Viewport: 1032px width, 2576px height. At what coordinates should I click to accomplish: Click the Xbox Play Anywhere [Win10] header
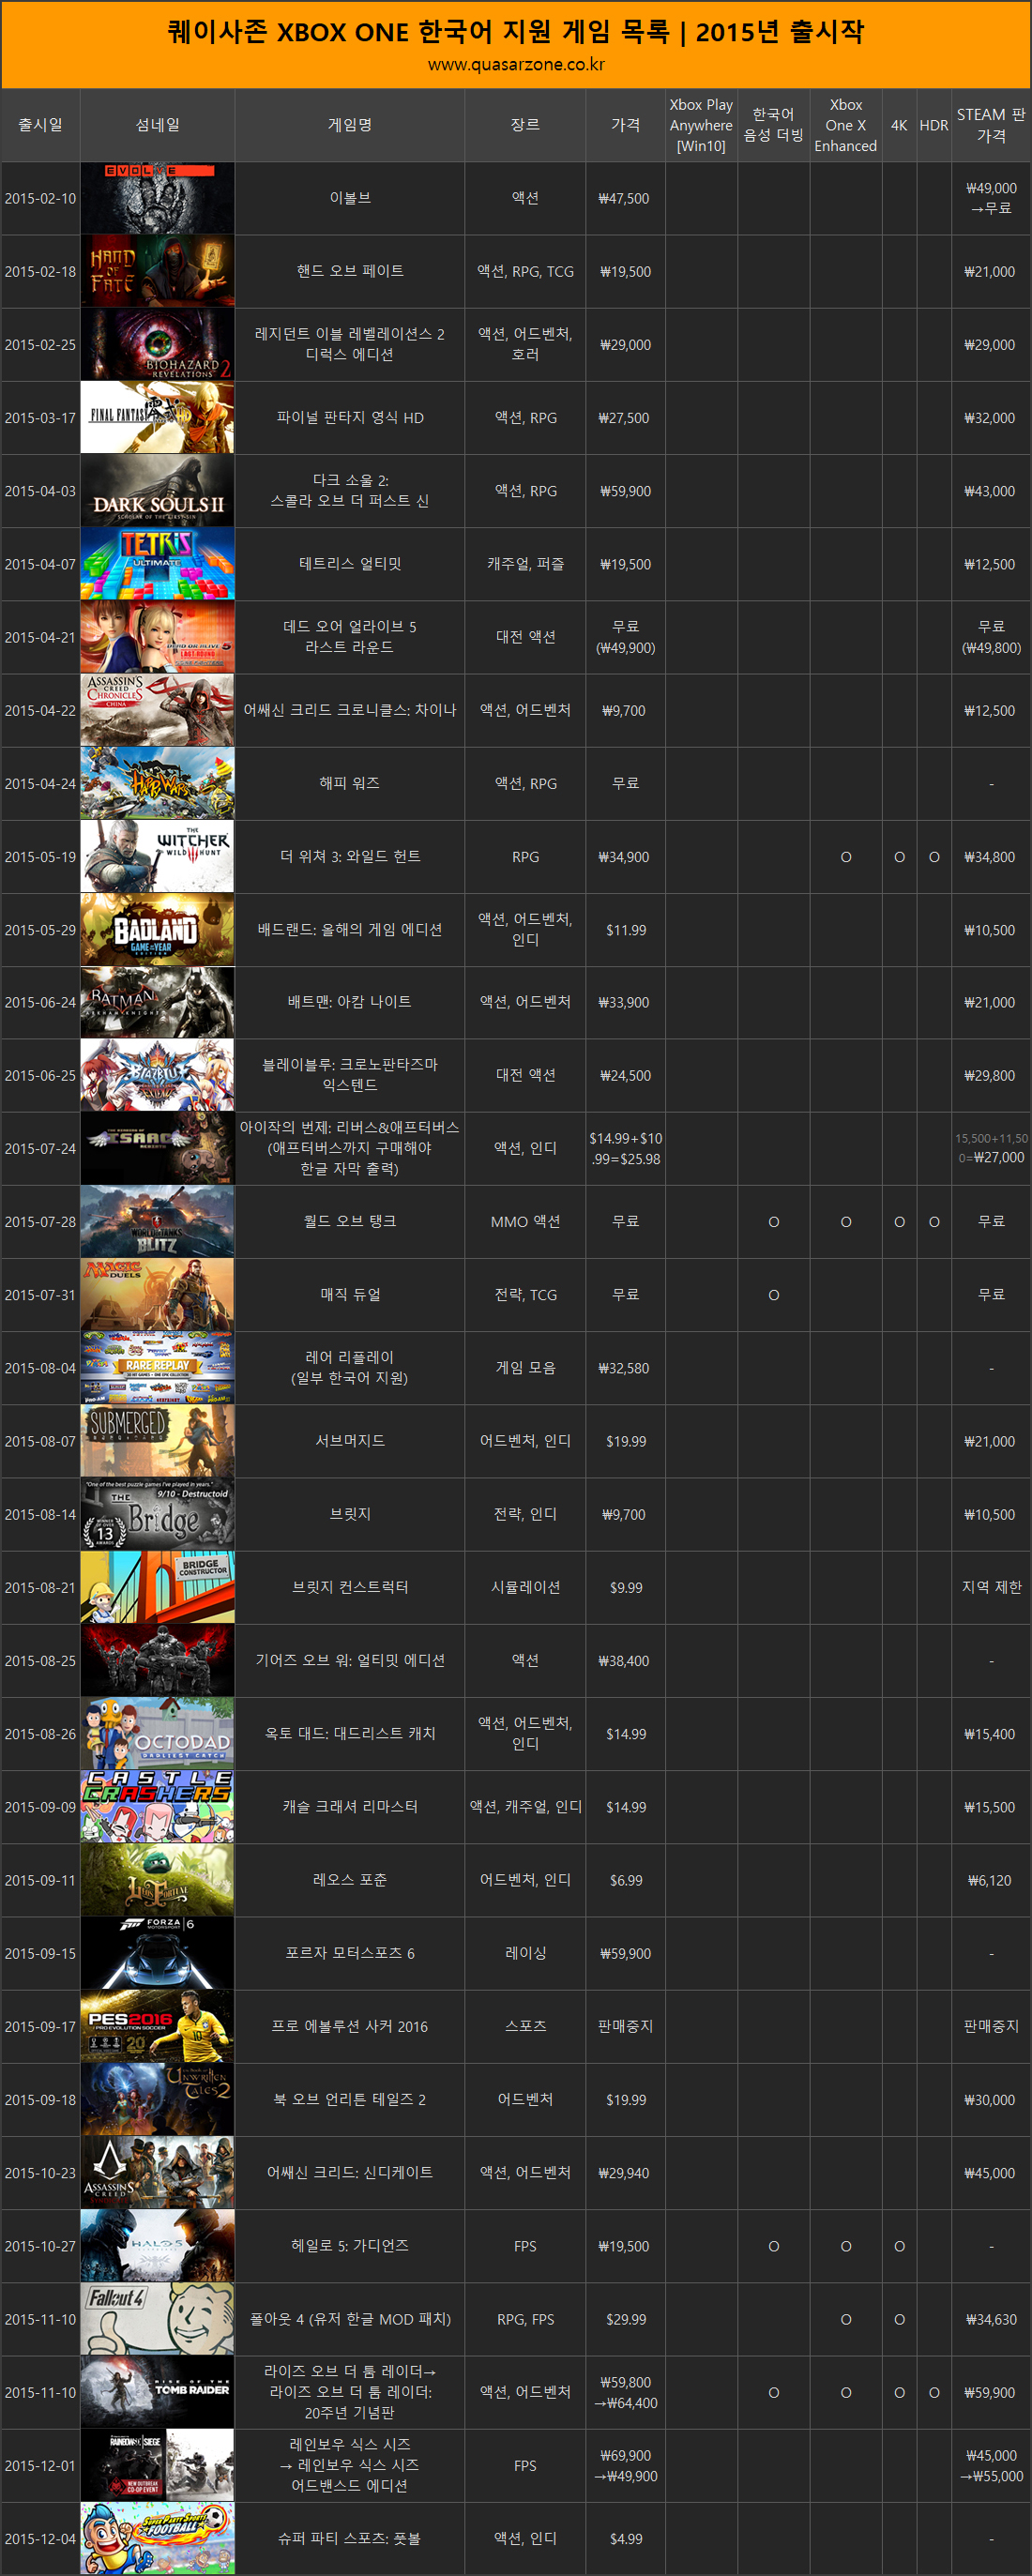tap(701, 125)
